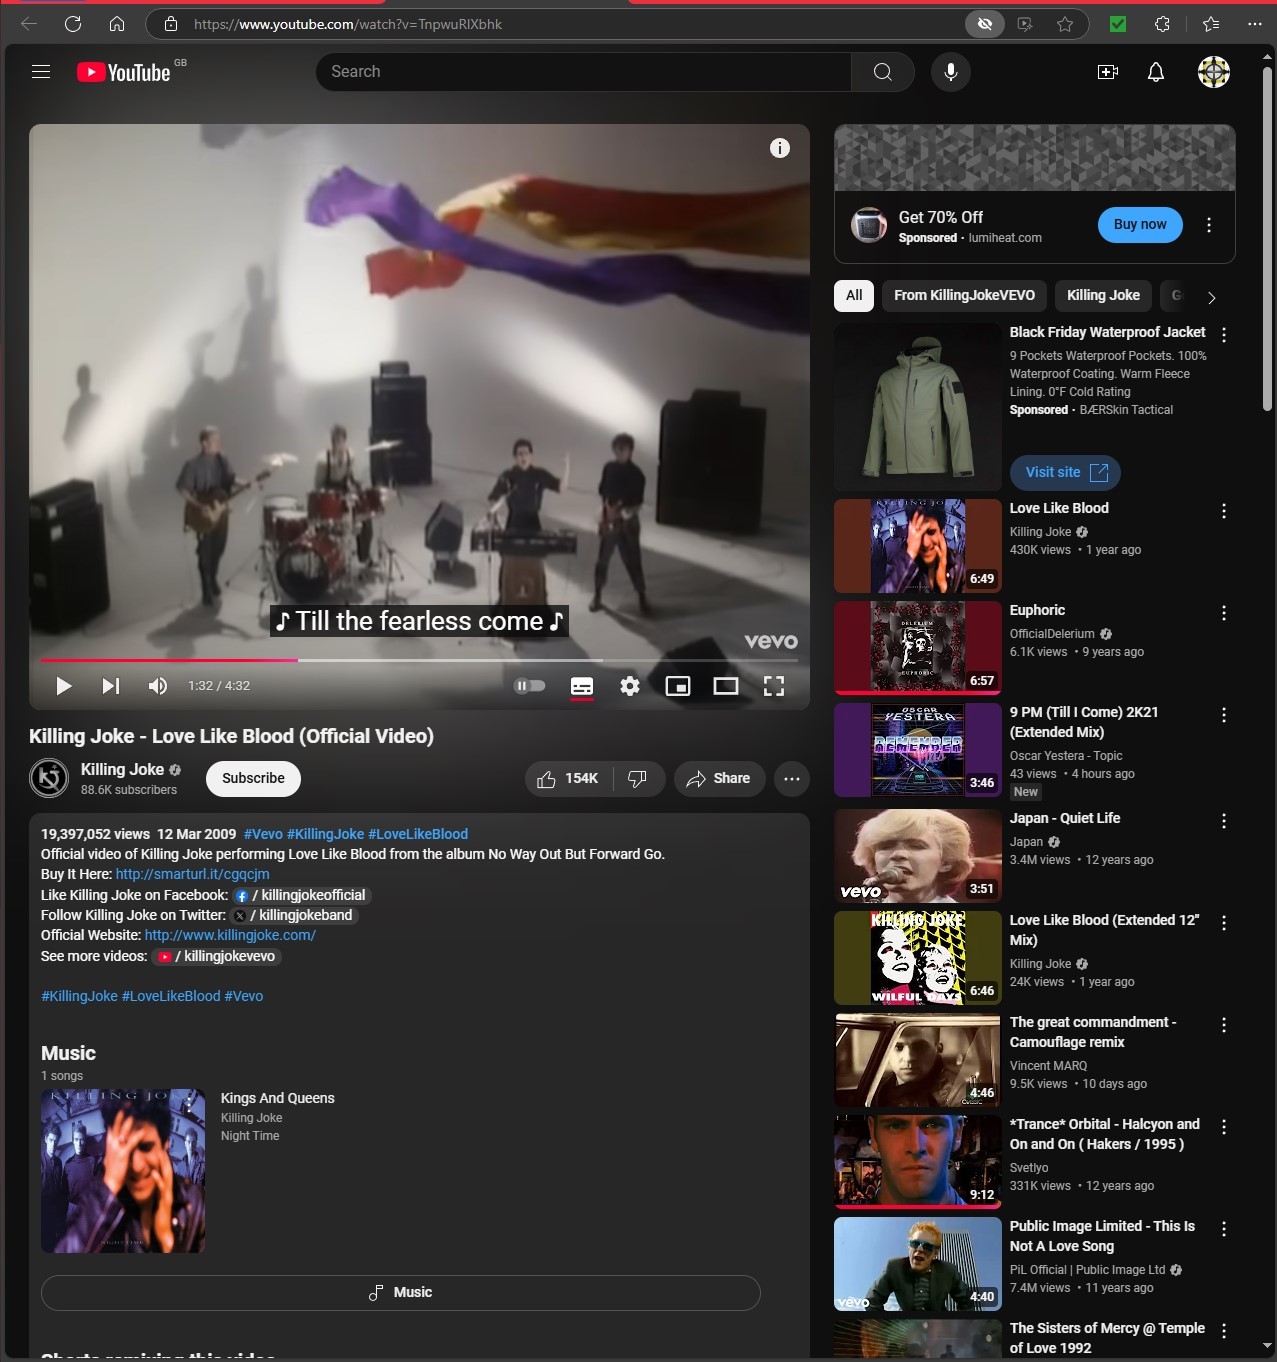Screen dimensions: 1277x1362
Task: Open menu for Black Friday Jacket ad
Action: [x=1224, y=335]
